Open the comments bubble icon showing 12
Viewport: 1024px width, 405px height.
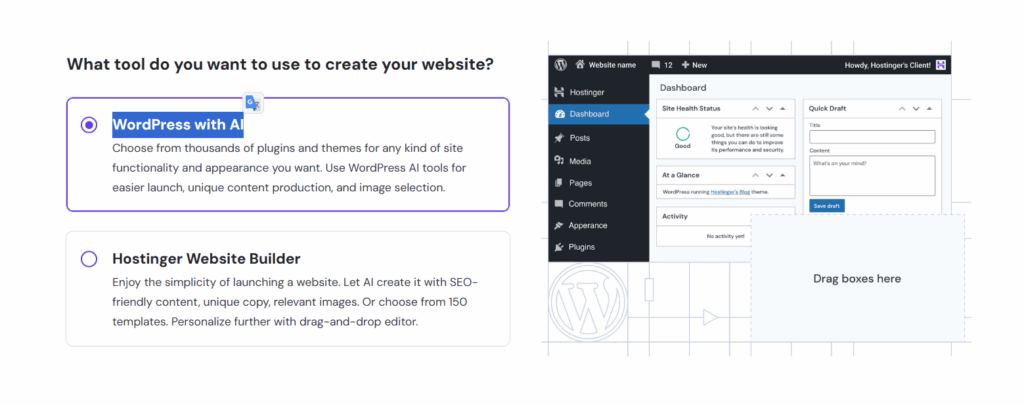click(656, 65)
